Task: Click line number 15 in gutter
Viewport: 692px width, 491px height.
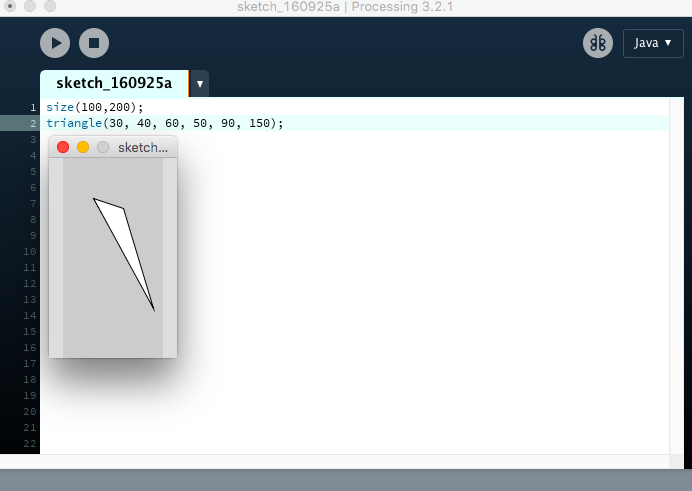Action: (x=30, y=331)
